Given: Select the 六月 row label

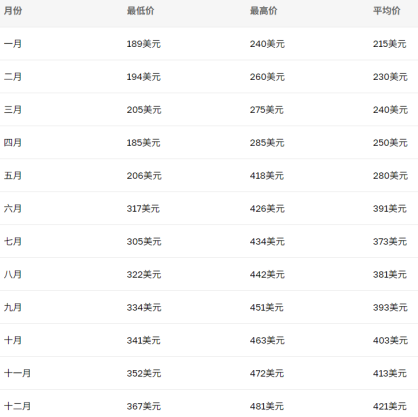Looking at the screenshot, I should (13, 209).
